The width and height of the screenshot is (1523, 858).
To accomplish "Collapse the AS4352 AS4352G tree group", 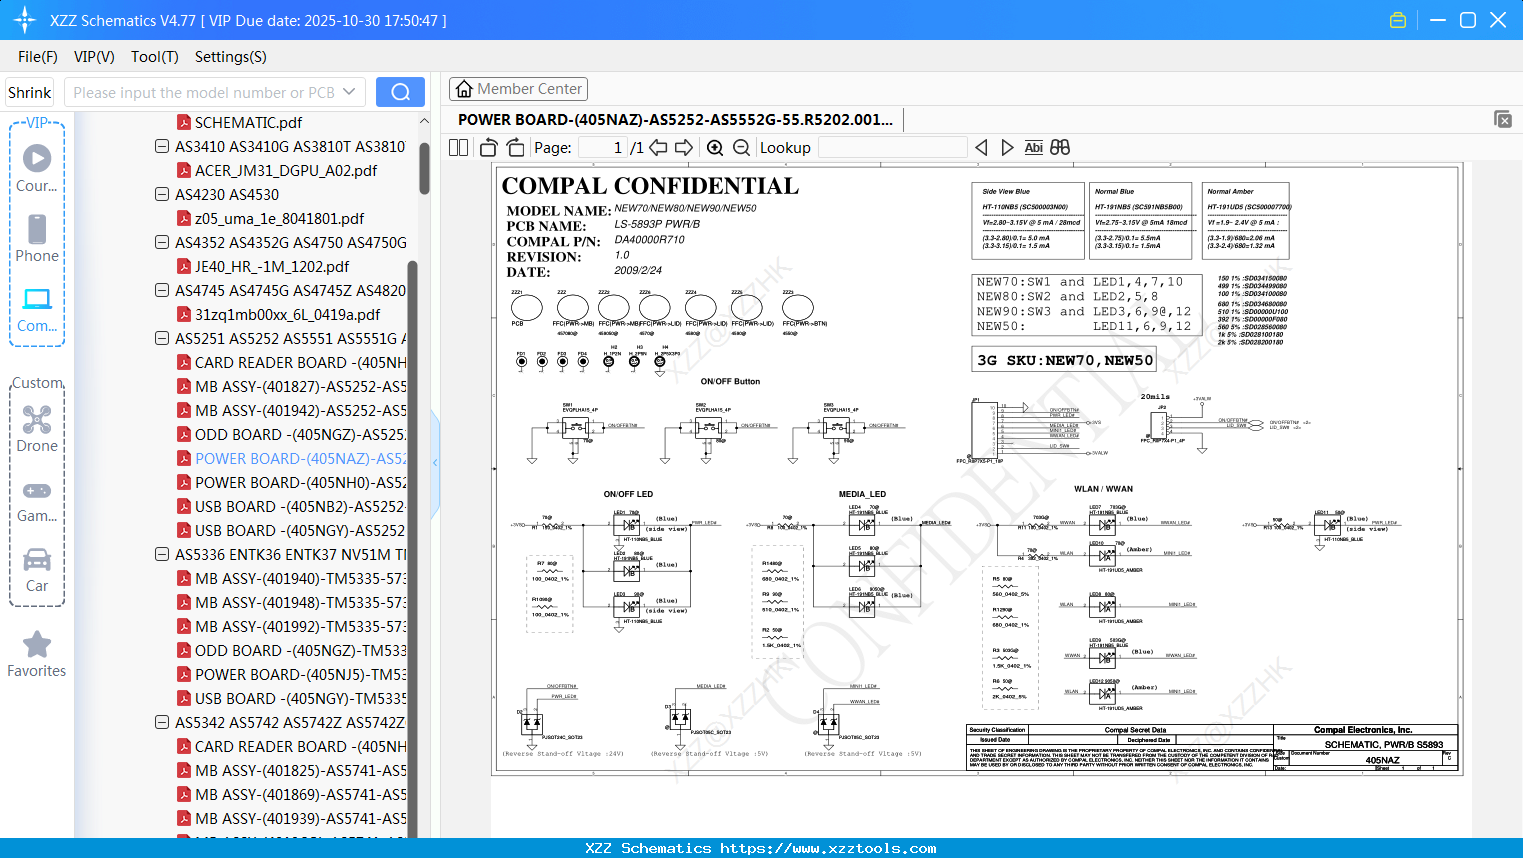I will (x=162, y=242).
